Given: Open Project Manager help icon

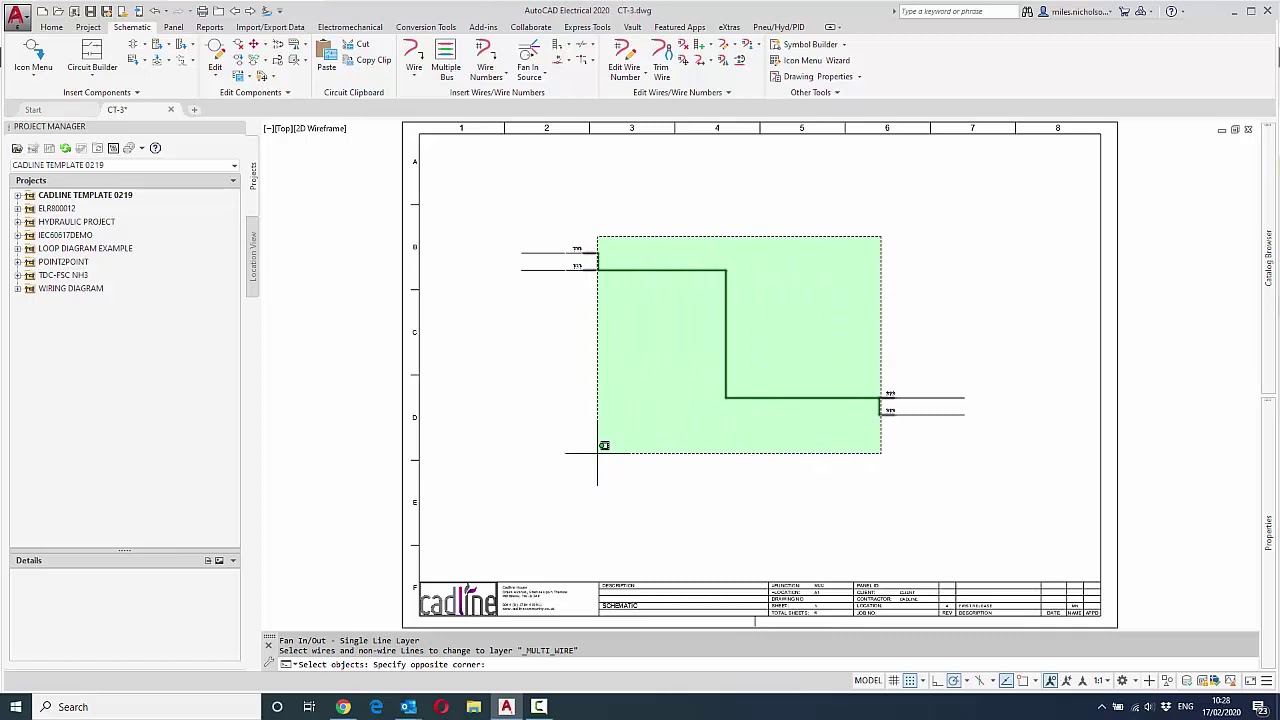Looking at the screenshot, I should (x=155, y=148).
